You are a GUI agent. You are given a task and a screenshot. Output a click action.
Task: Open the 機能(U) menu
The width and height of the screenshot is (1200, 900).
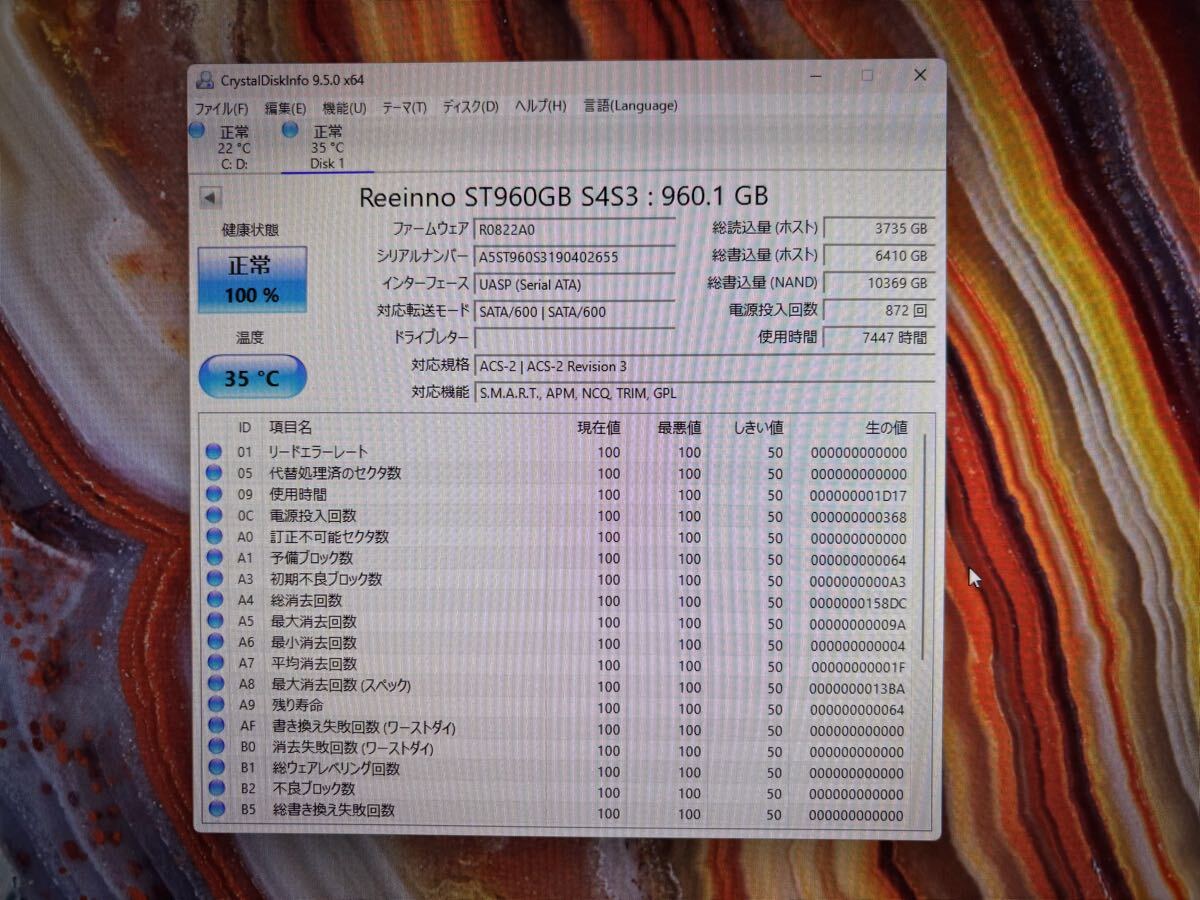[x=343, y=107]
